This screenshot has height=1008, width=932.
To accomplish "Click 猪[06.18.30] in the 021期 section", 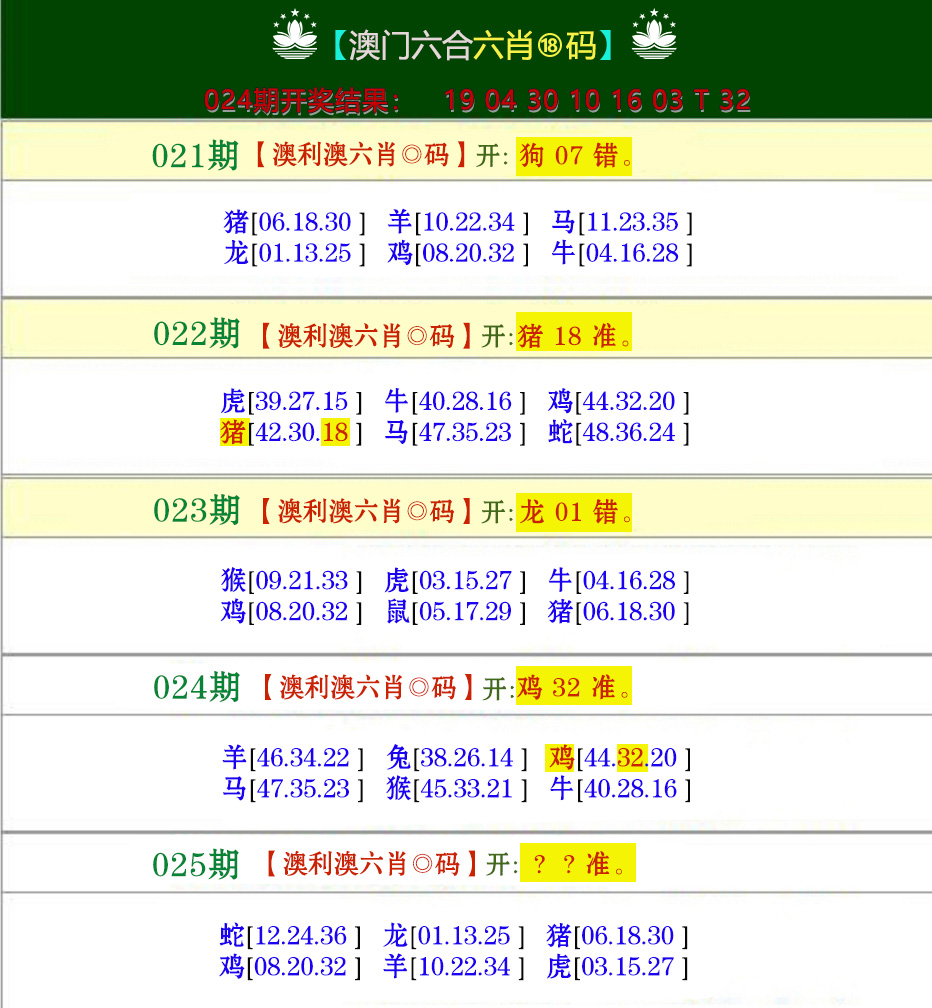I will click(x=294, y=222).
